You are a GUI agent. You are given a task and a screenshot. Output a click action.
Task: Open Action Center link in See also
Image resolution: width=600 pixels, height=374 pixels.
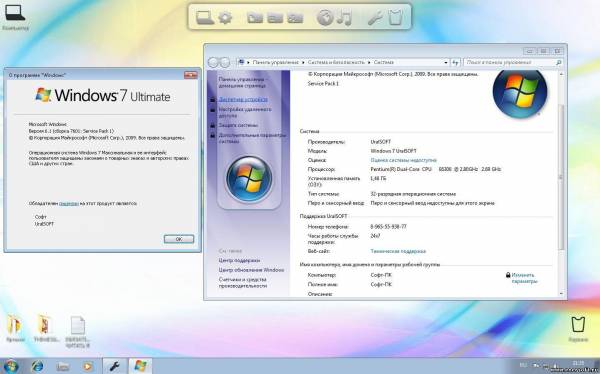pyautogui.click(x=240, y=260)
